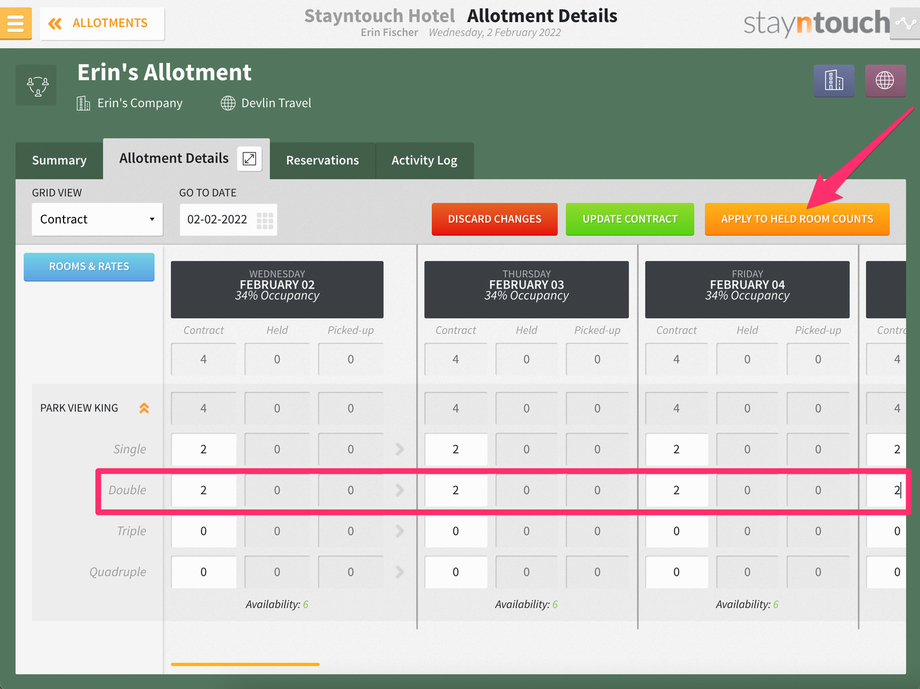
Task: Click the Double row copy-across arrow
Action: click(x=400, y=490)
